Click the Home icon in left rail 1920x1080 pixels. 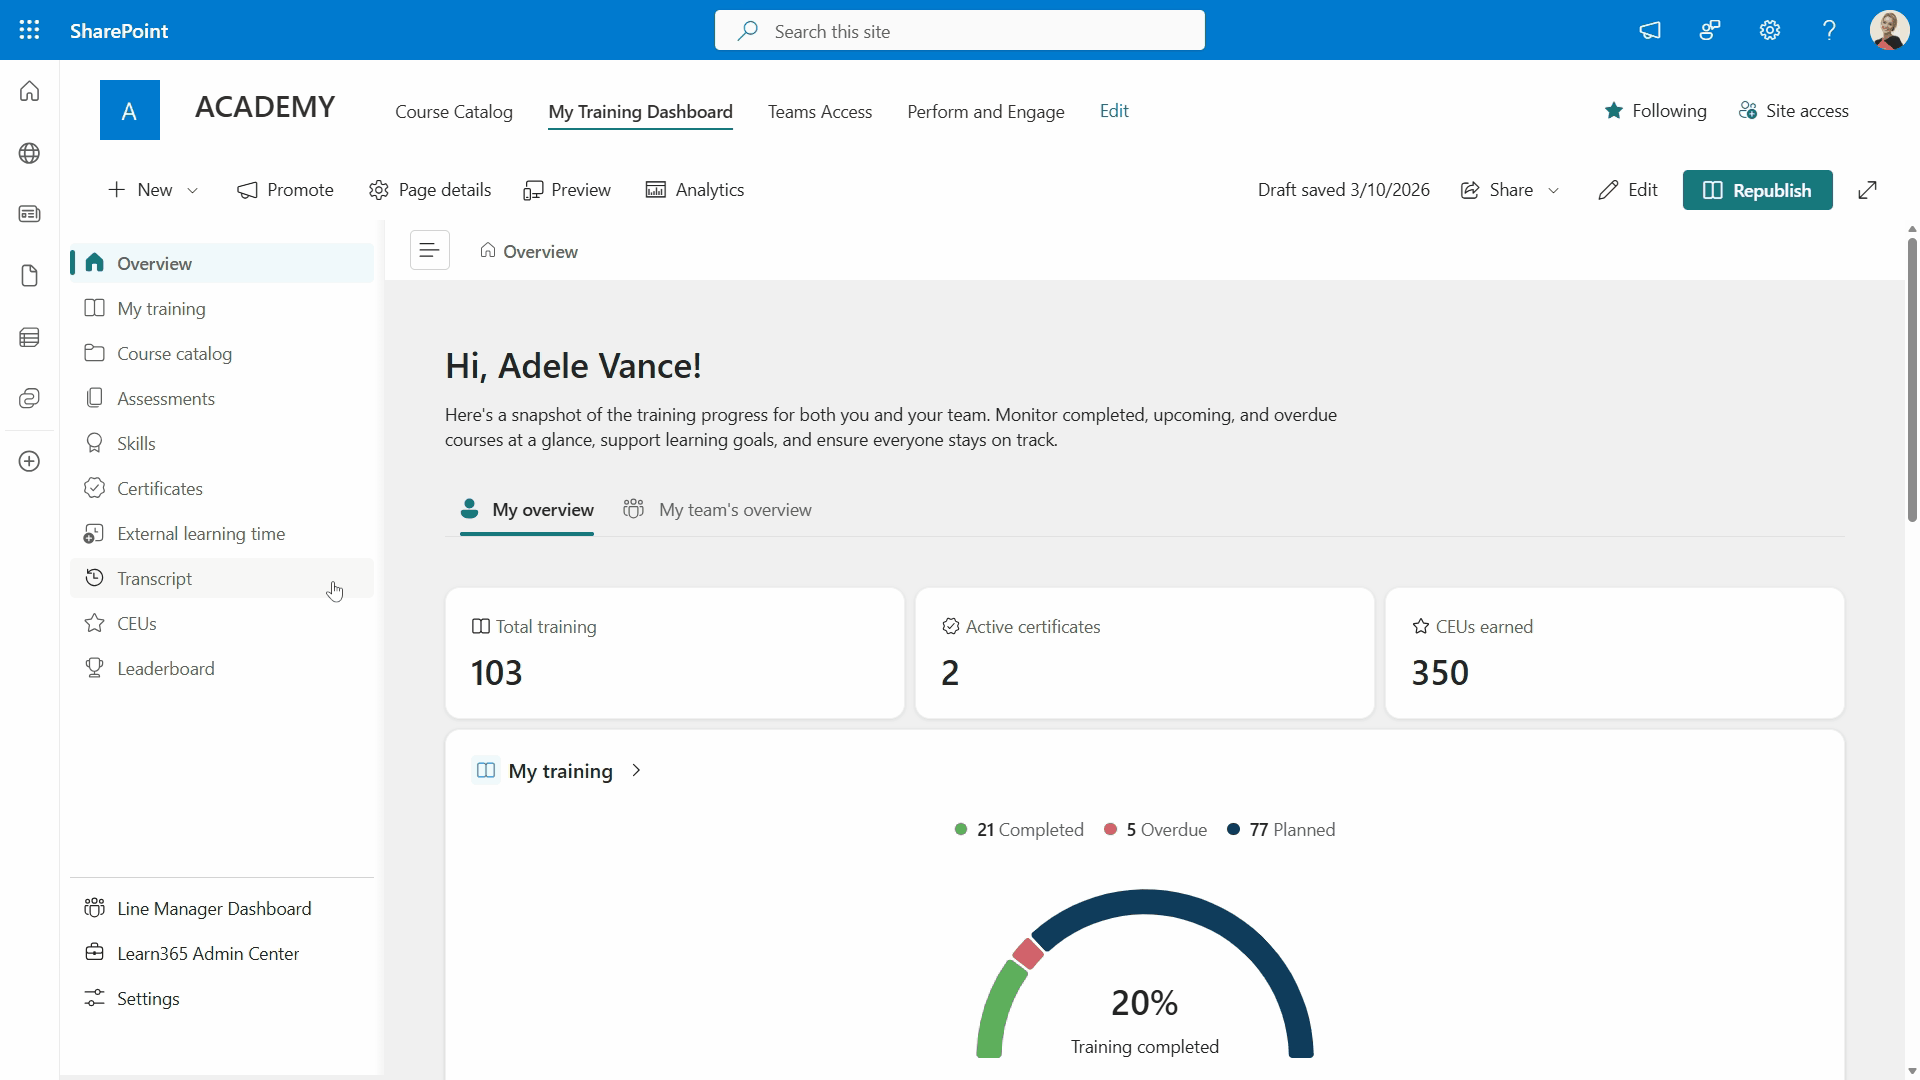click(30, 91)
